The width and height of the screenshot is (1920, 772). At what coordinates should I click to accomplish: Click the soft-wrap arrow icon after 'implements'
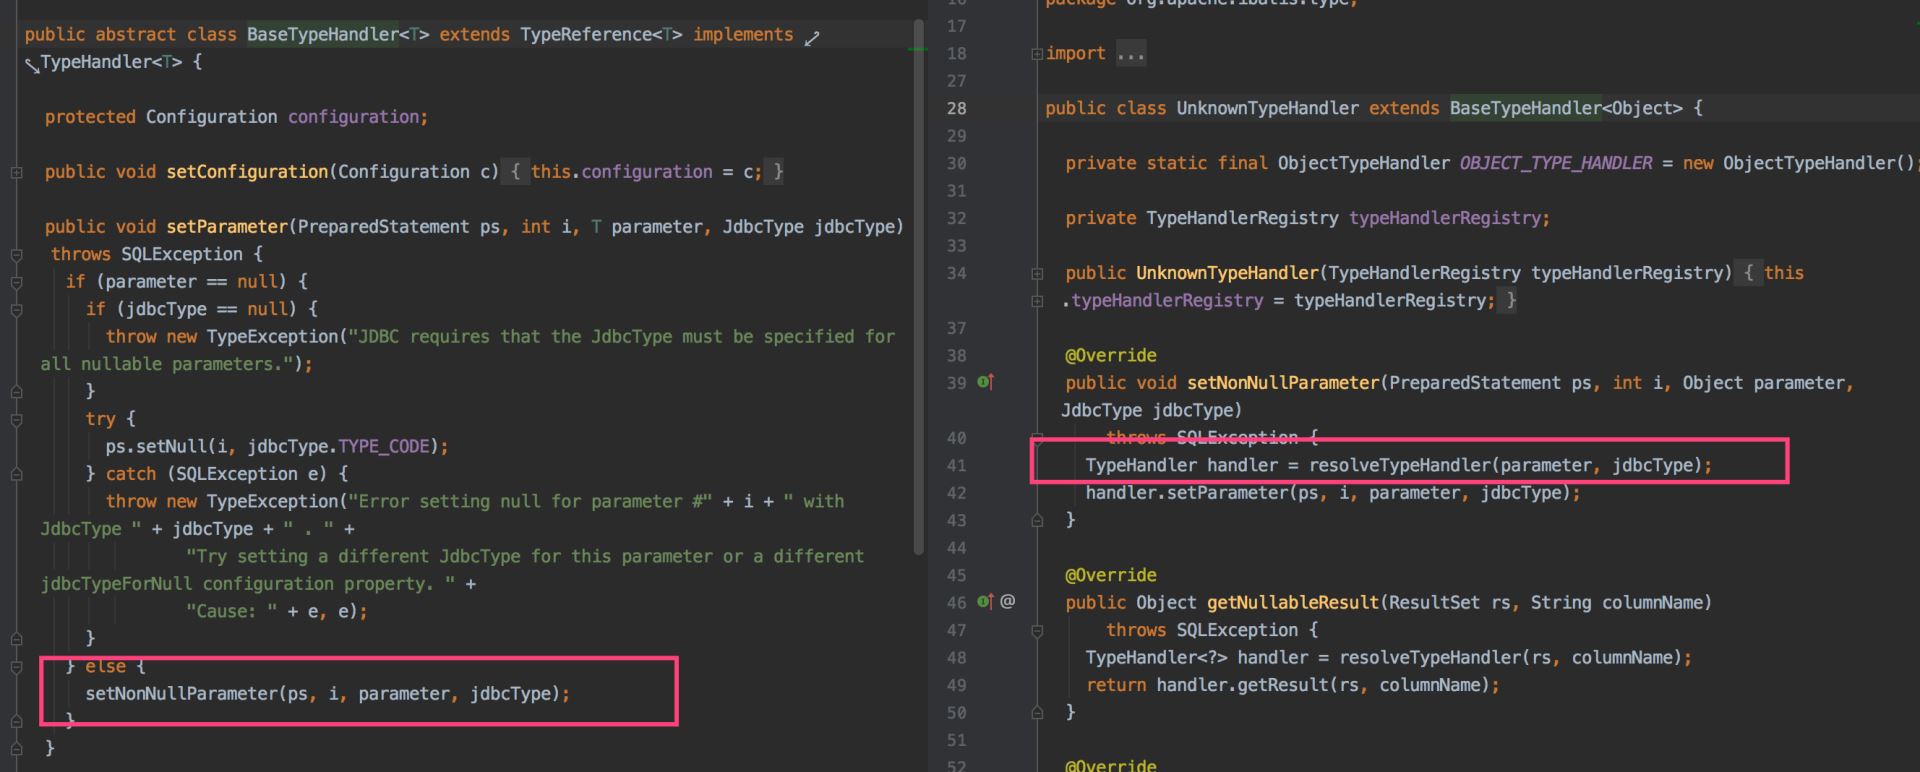pyautogui.click(x=812, y=38)
